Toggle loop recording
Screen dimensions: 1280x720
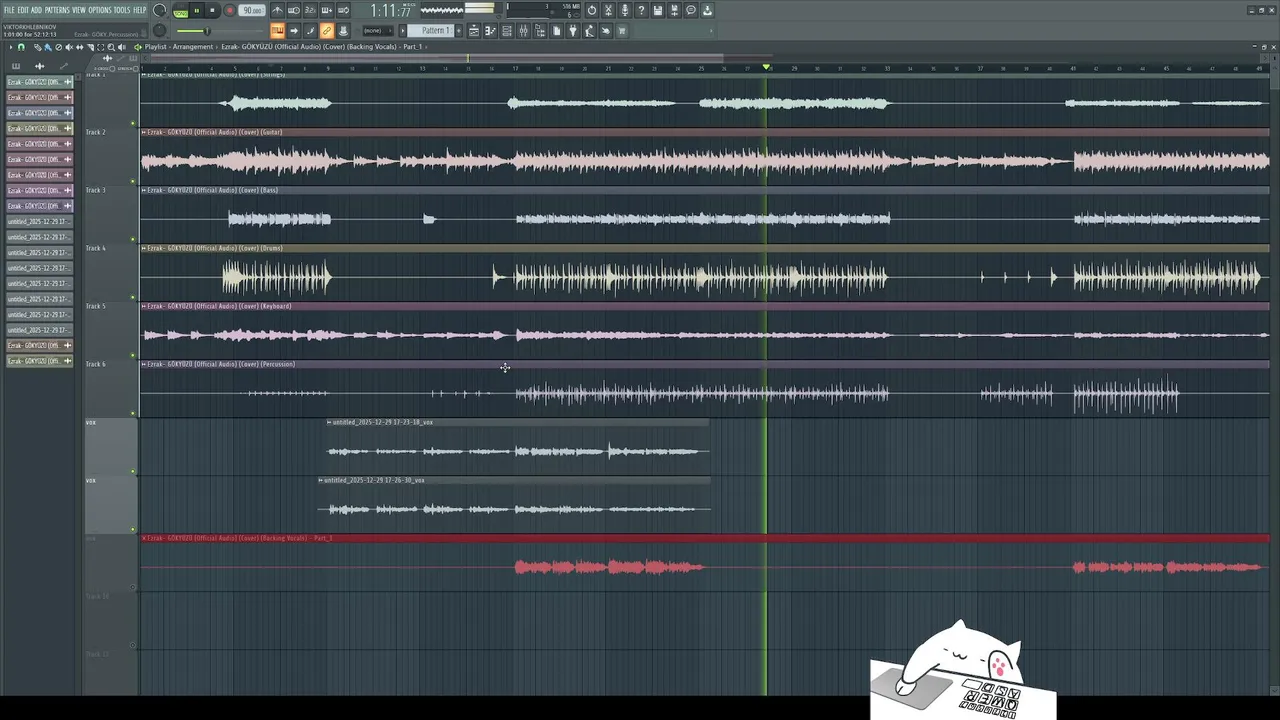pyautogui.click(x=343, y=11)
